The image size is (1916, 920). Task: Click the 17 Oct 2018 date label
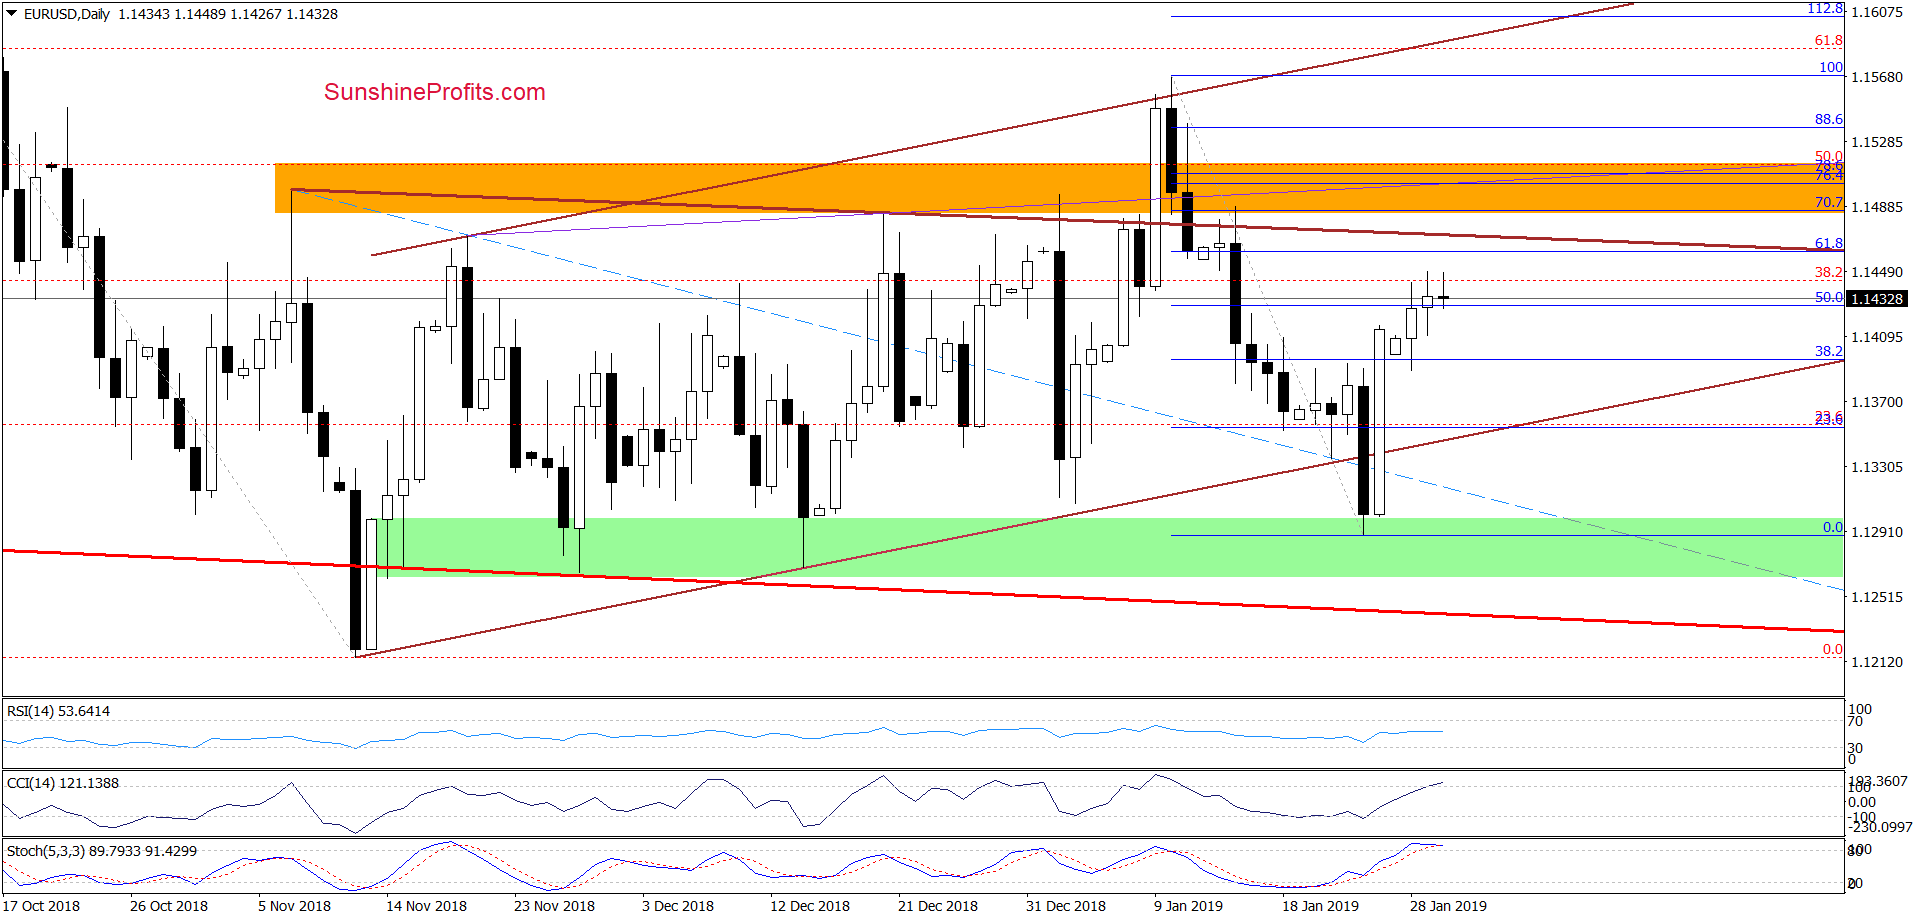pyautogui.click(x=41, y=906)
